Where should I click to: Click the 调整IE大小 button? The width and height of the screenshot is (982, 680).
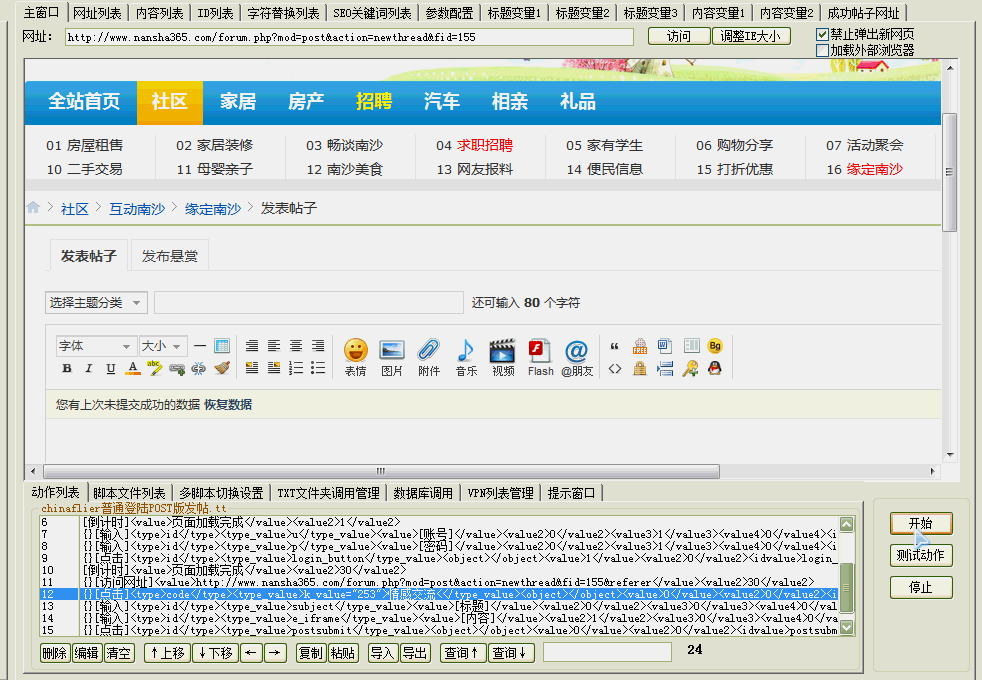click(x=751, y=36)
